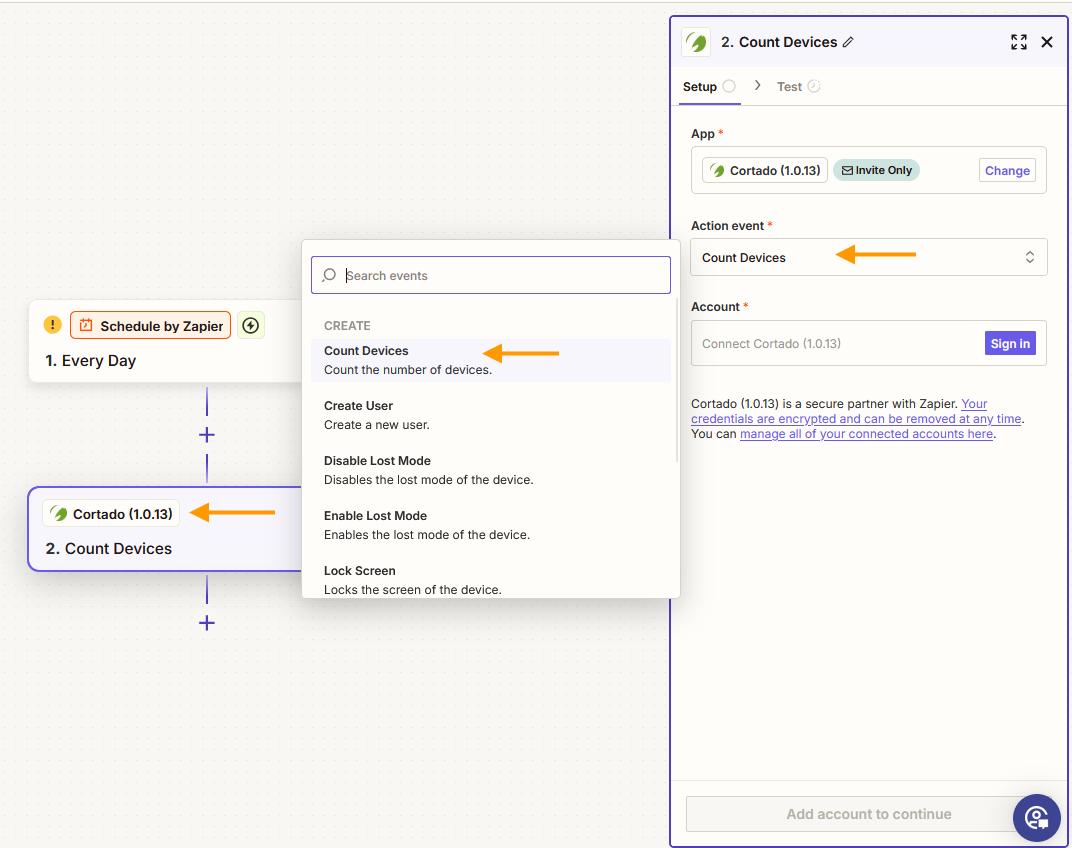The height and width of the screenshot is (848, 1072).
Task: Add a step between steps 1 and 2
Action: tap(206, 435)
